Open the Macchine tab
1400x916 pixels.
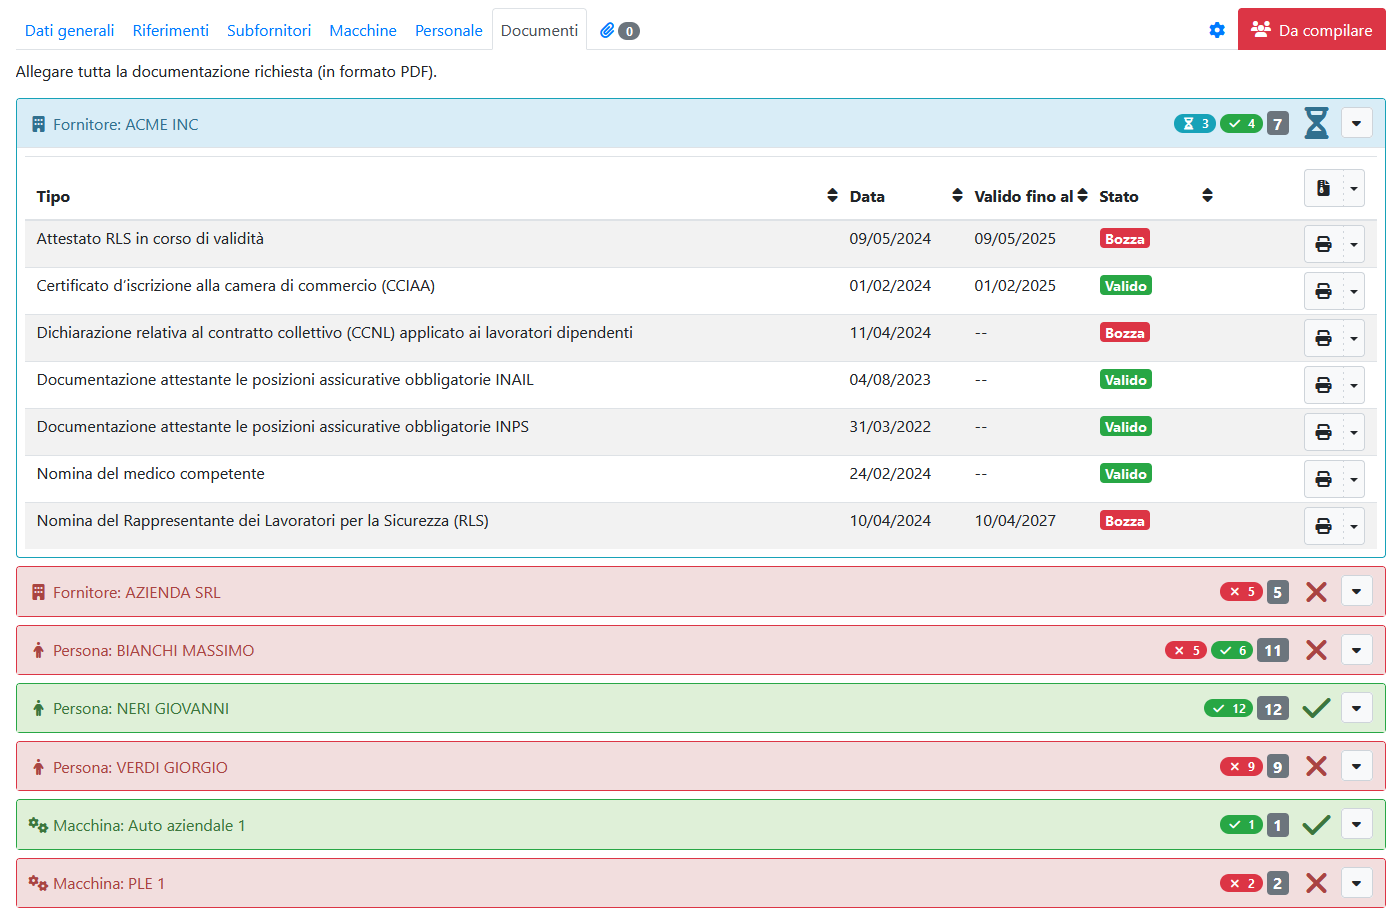click(363, 30)
